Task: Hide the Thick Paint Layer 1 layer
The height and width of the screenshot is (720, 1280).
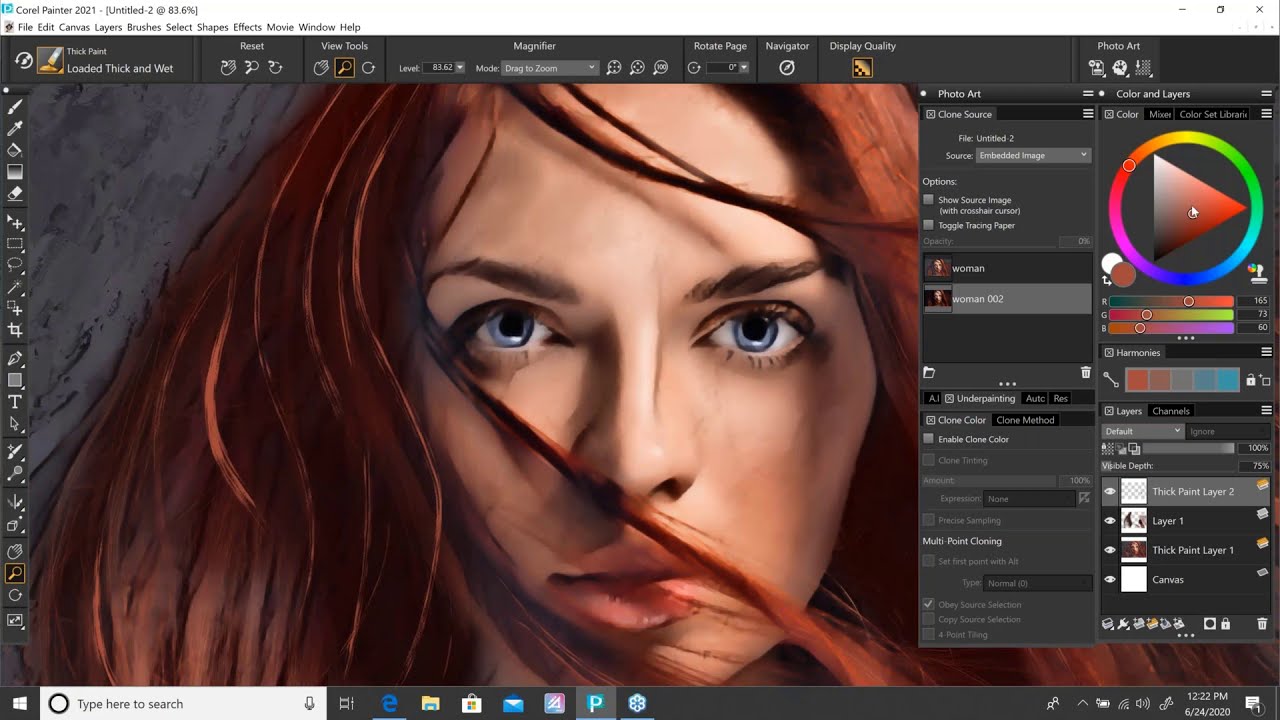Action: [1109, 549]
